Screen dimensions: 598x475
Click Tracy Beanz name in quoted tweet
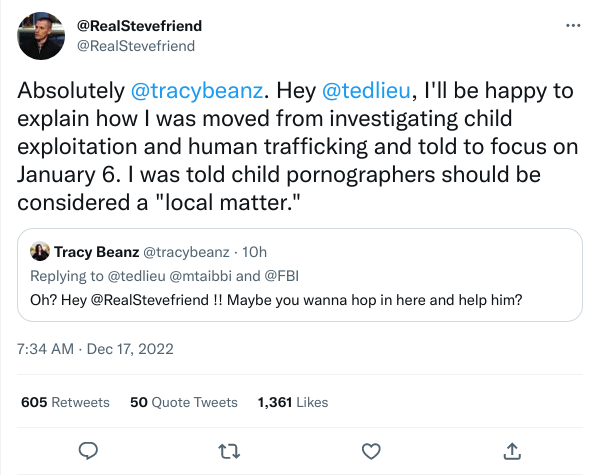[x=96, y=252]
